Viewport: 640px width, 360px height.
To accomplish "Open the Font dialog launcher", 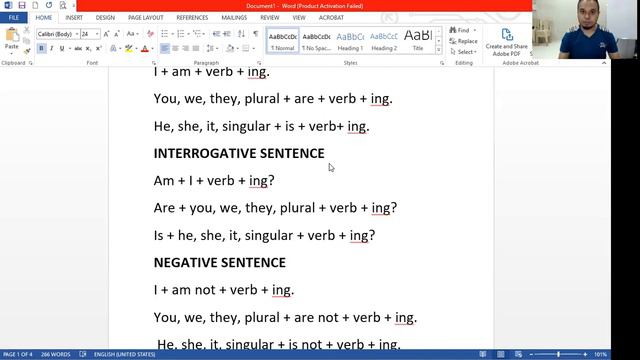I will 154,63.
